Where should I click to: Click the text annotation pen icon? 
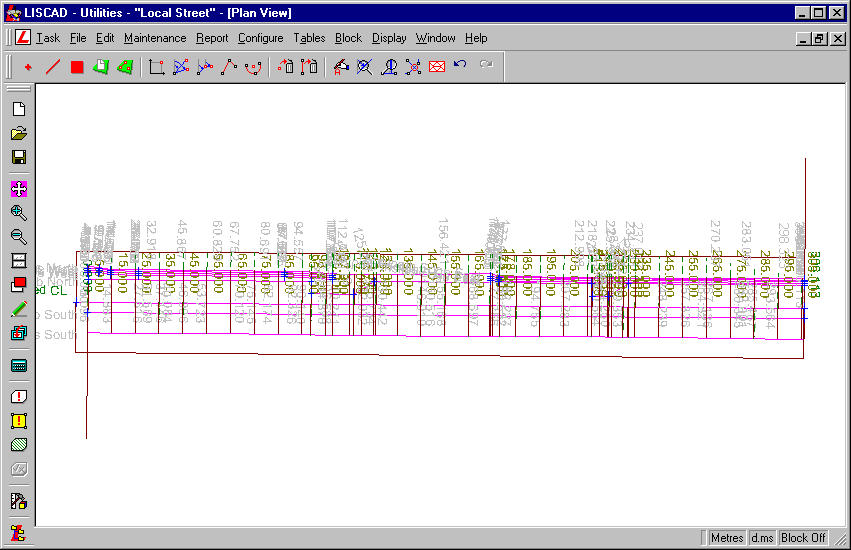(x=341, y=67)
